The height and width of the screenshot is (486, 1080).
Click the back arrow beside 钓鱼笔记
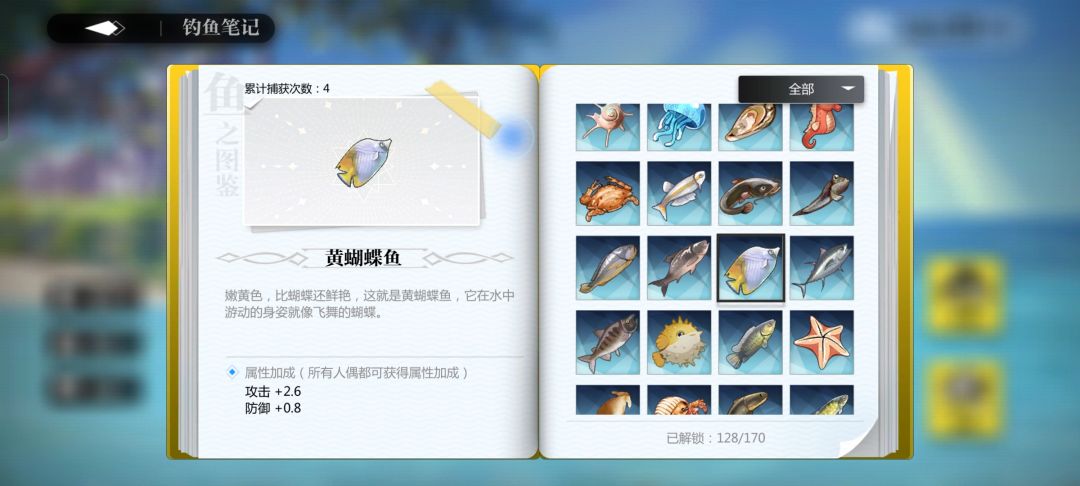(x=104, y=28)
